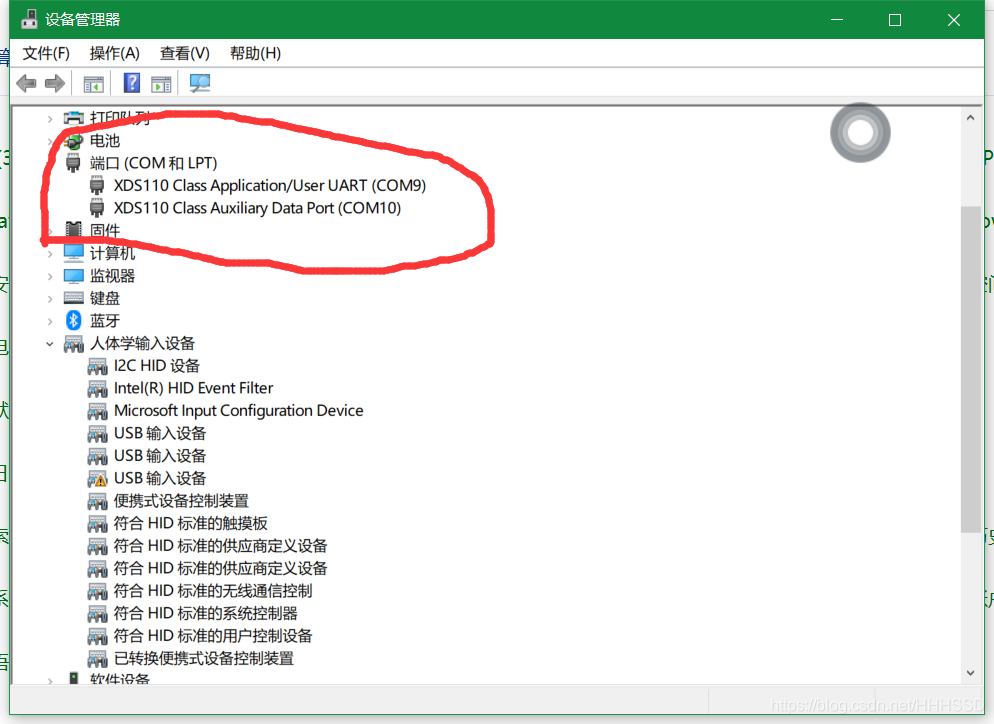Click the computer icon beside 计算机
The width and height of the screenshot is (994, 724).
tap(74, 253)
